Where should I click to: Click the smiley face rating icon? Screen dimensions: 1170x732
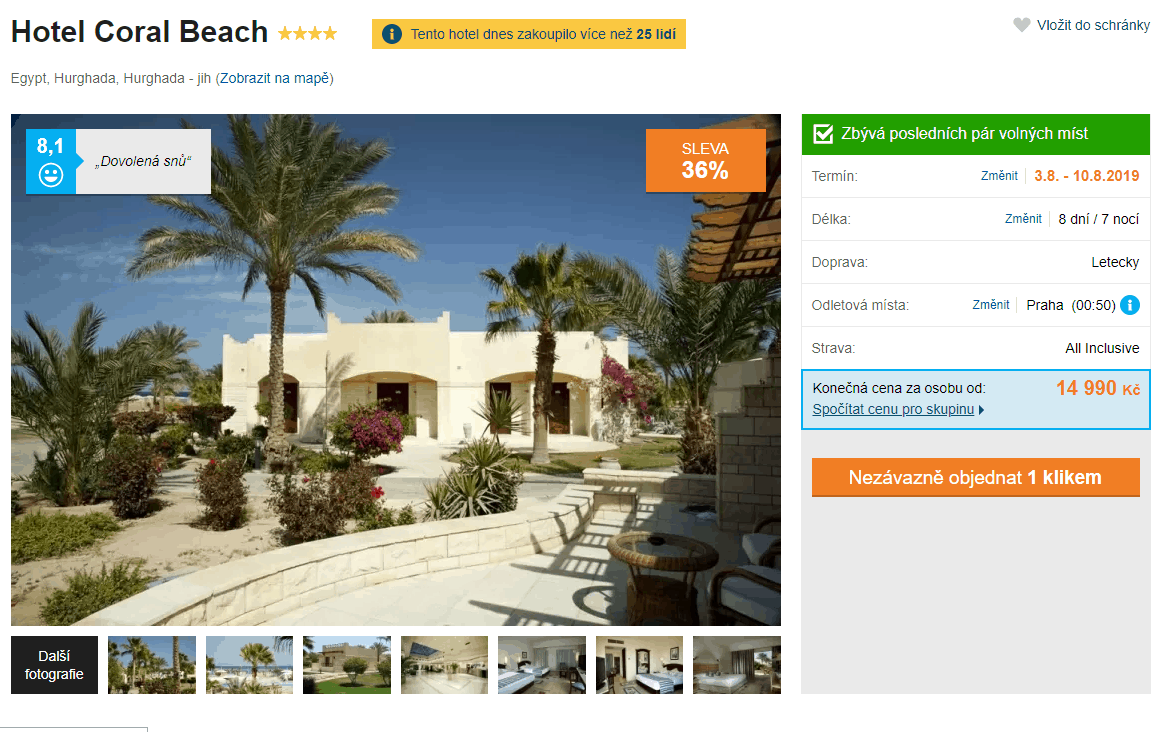tap(51, 175)
